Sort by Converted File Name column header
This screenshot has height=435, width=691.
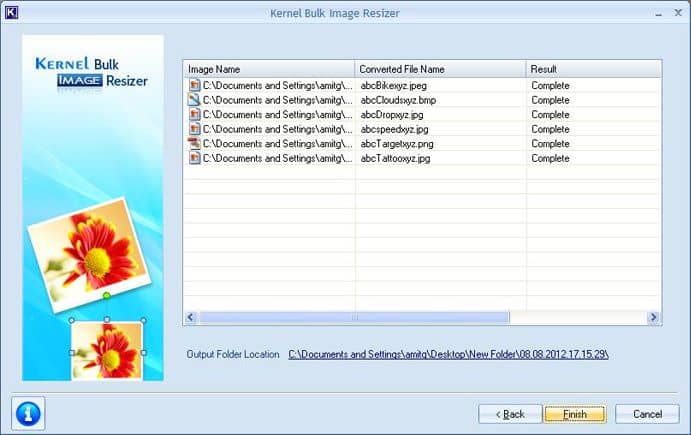pyautogui.click(x=440, y=69)
